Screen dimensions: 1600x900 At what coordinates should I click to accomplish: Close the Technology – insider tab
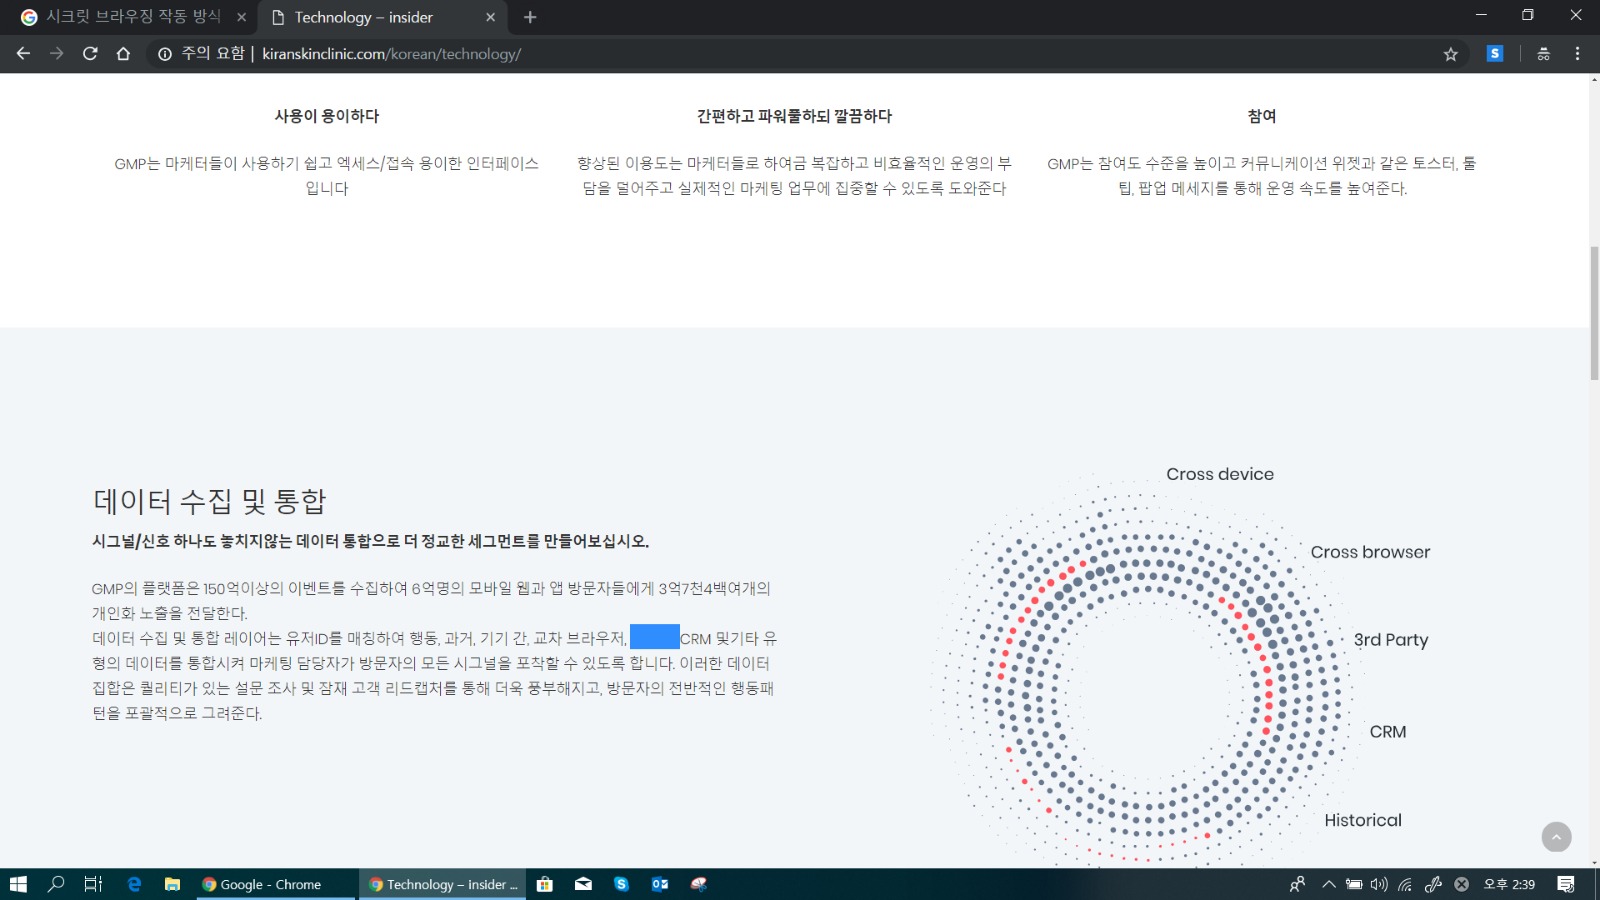pyautogui.click(x=490, y=17)
